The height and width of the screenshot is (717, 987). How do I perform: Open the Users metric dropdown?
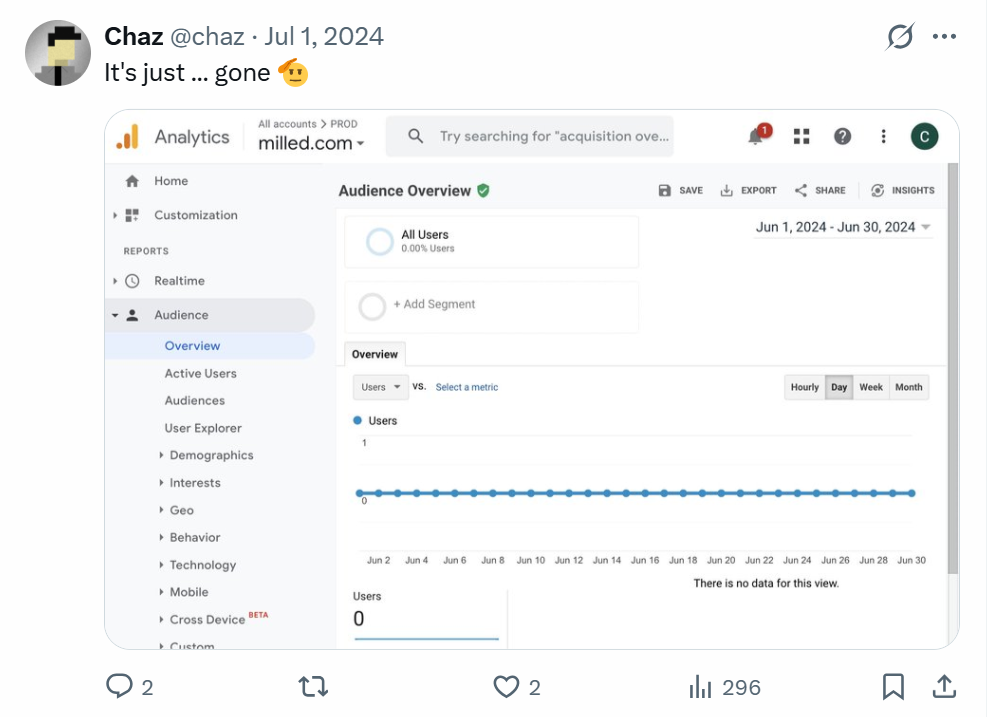[381, 387]
